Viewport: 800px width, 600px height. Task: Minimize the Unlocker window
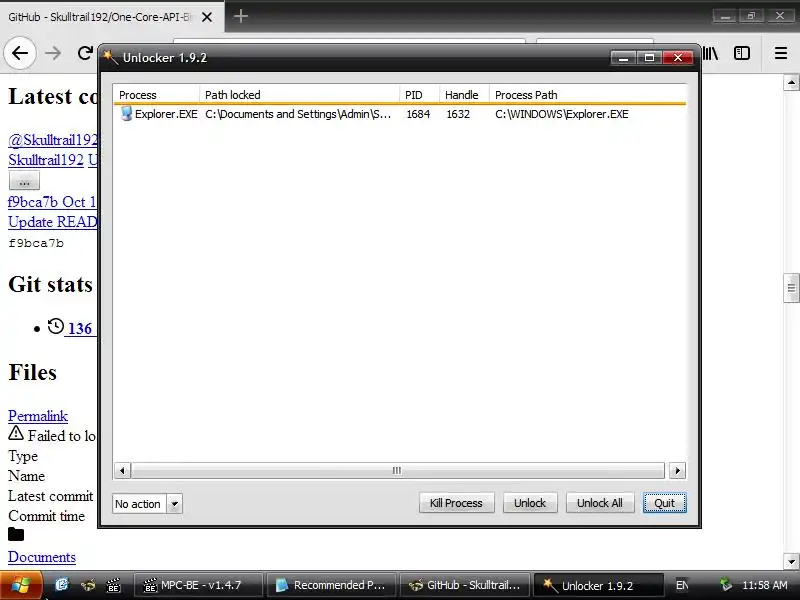click(623, 58)
